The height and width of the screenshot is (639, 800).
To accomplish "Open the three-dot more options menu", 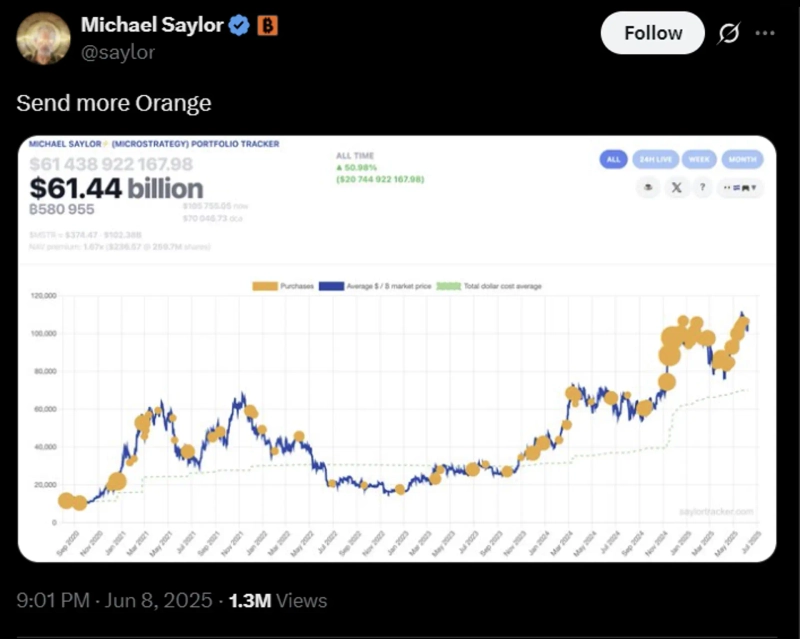I will (x=765, y=33).
